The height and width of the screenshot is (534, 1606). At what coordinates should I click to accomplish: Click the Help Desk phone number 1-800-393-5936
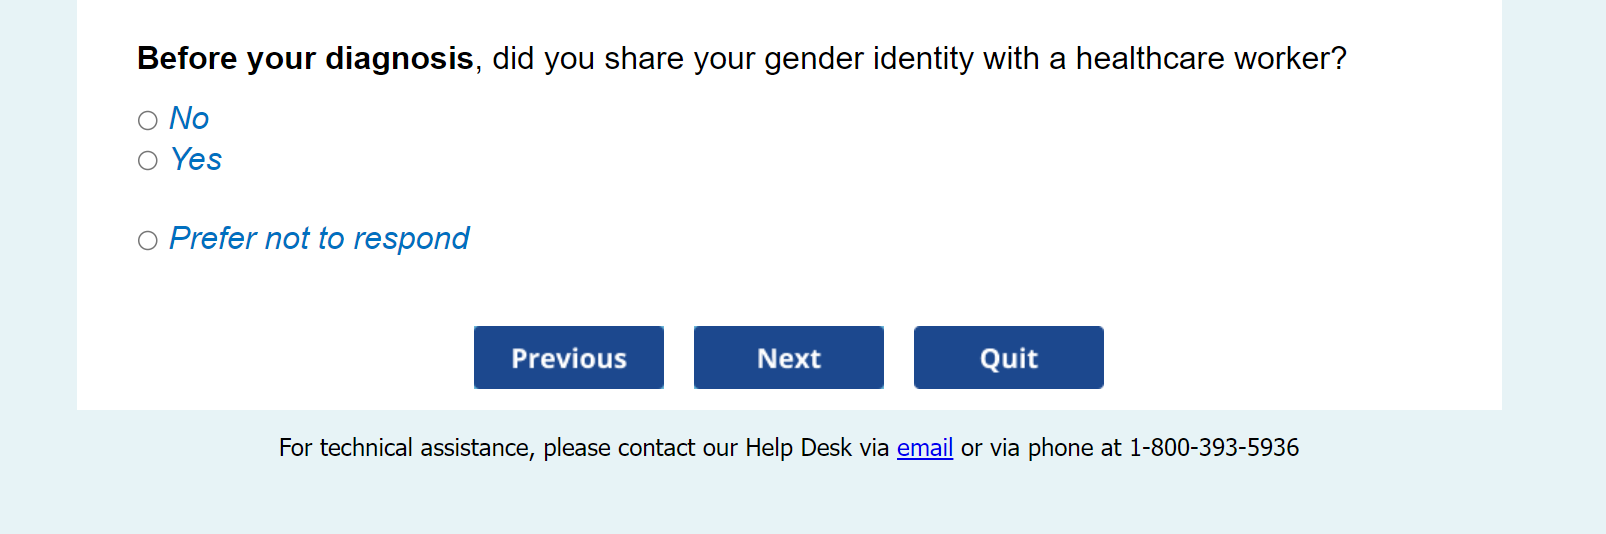coord(1213,448)
